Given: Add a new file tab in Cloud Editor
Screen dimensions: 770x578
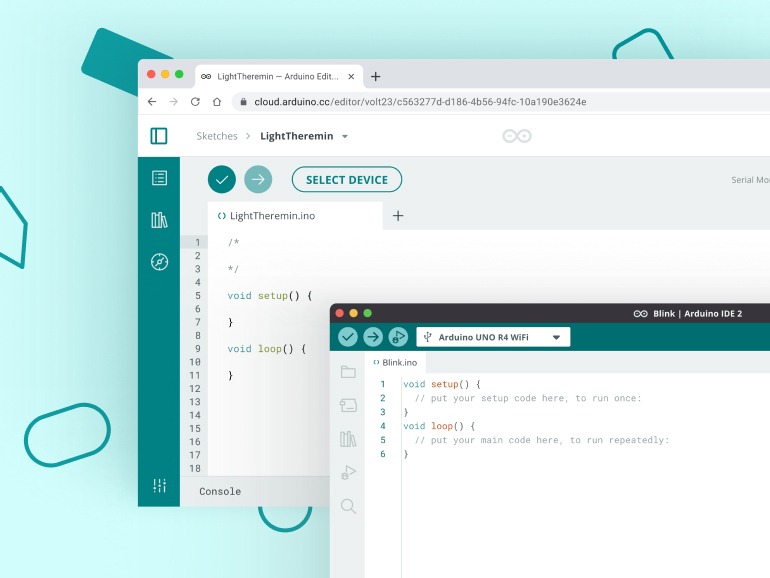Looking at the screenshot, I should click(x=398, y=216).
